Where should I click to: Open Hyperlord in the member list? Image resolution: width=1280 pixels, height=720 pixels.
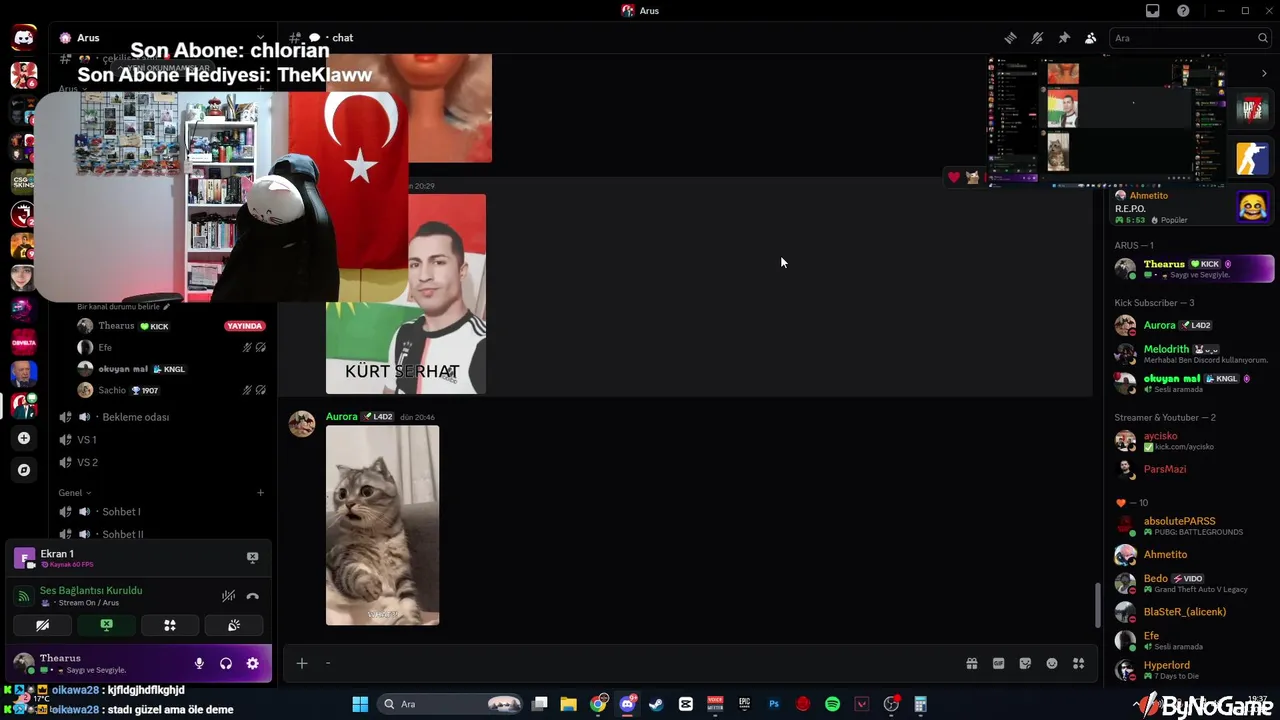1193,669
